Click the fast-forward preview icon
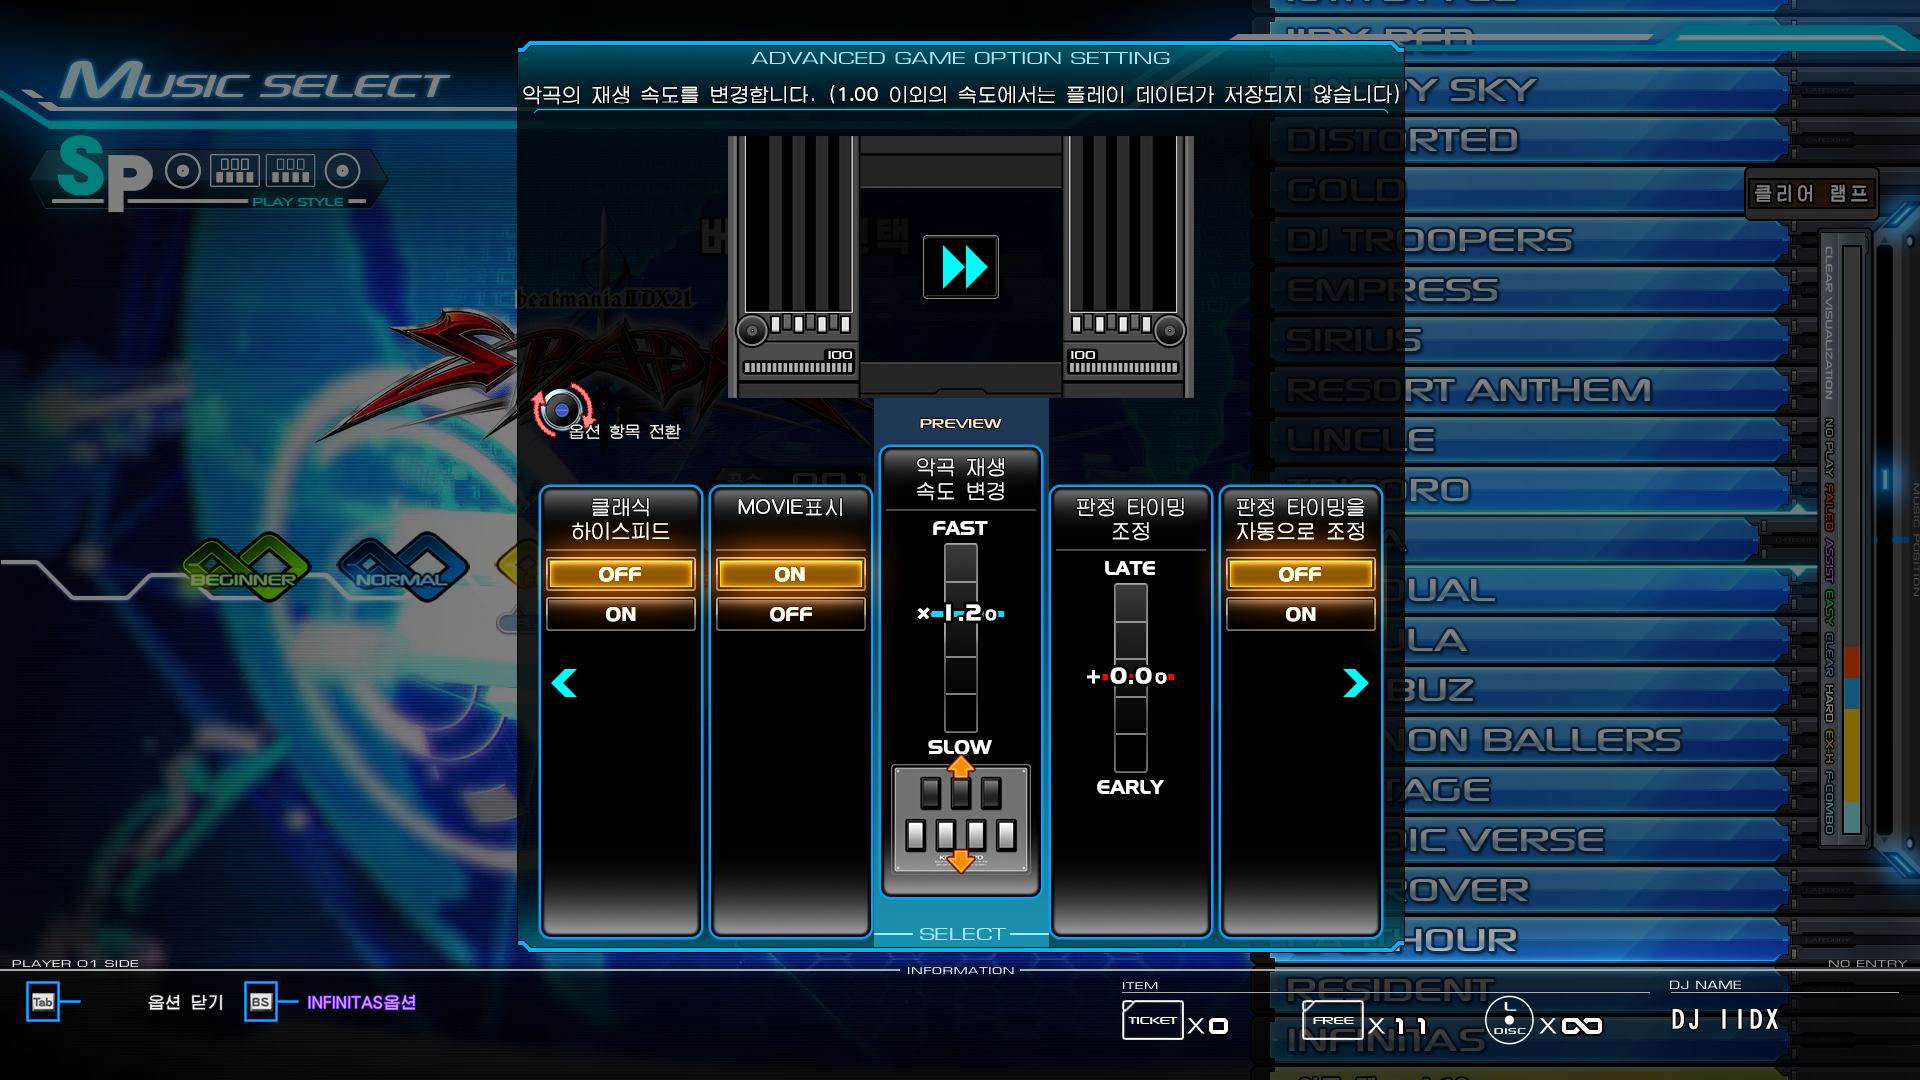The width and height of the screenshot is (1920, 1080). tap(960, 267)
